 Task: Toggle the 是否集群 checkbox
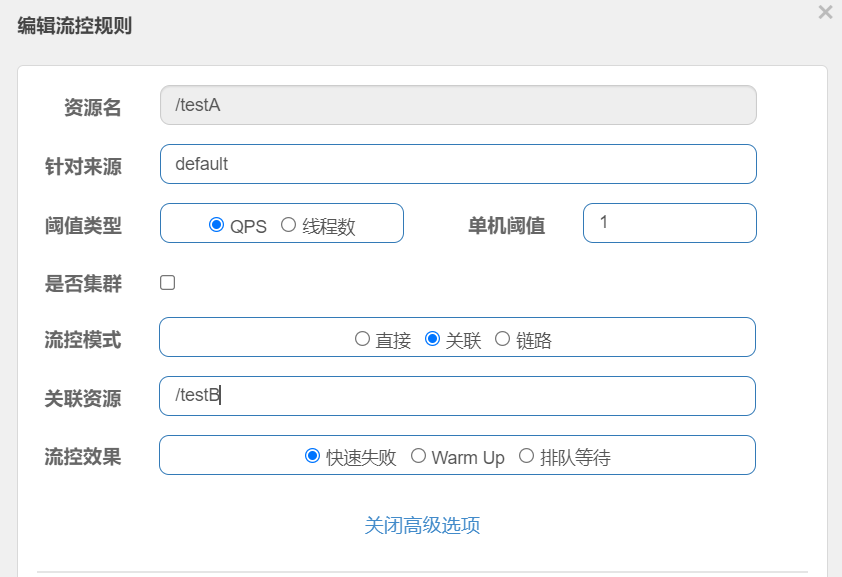(168, 282)
